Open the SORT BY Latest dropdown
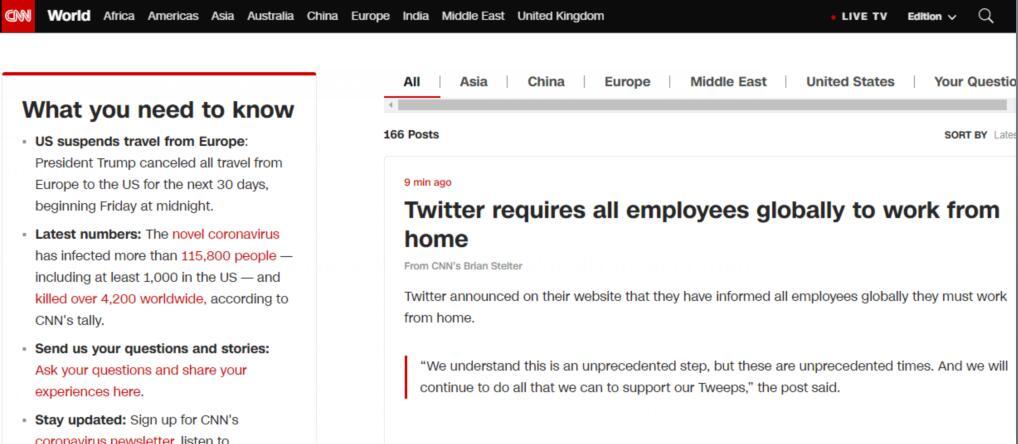Screen dimensions: 1018x444 (x=980, y=135)
